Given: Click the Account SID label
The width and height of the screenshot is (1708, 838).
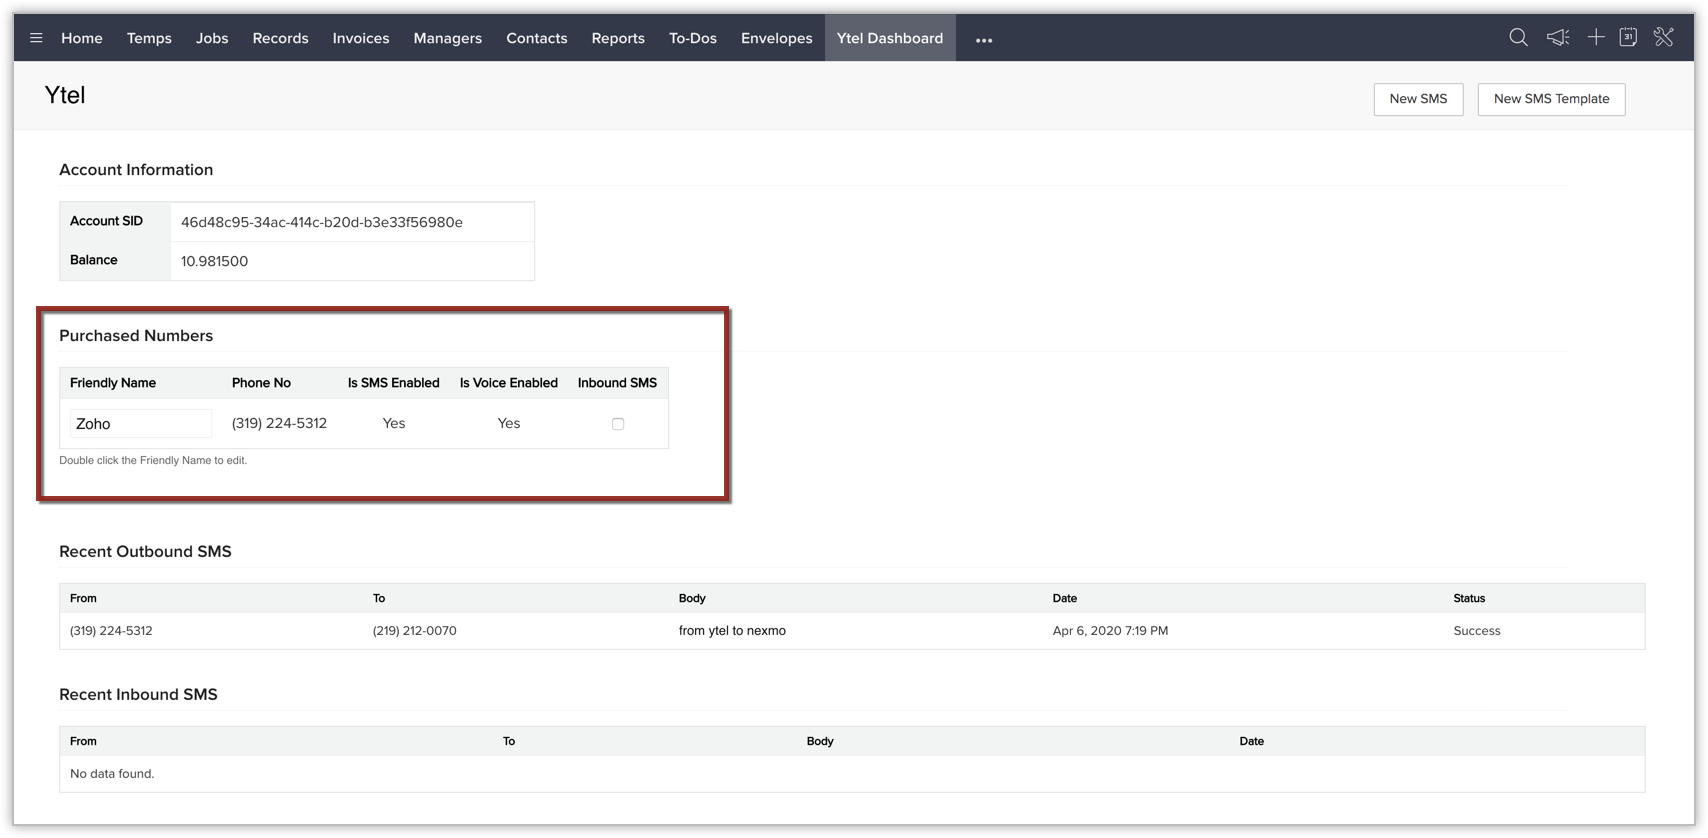Looking at the screenshot, I should click(x=106, y=221).
